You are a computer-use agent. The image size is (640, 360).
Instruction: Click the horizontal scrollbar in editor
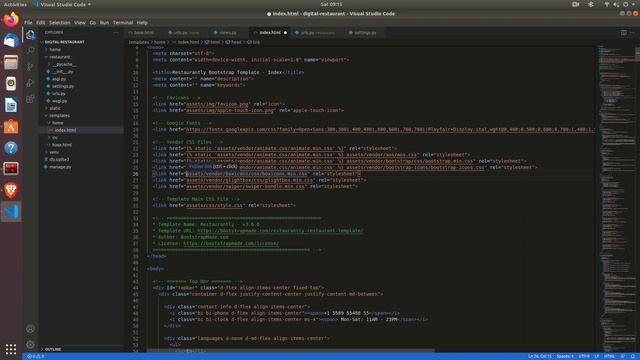tap(291, 350)
